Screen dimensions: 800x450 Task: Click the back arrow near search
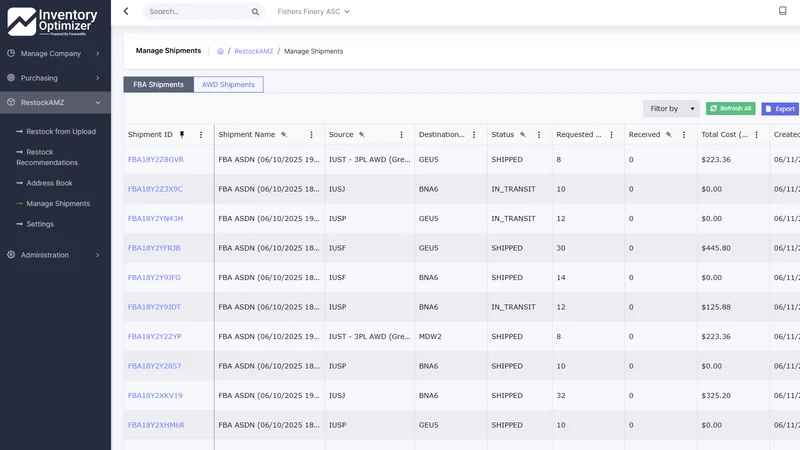click(126, 11)
